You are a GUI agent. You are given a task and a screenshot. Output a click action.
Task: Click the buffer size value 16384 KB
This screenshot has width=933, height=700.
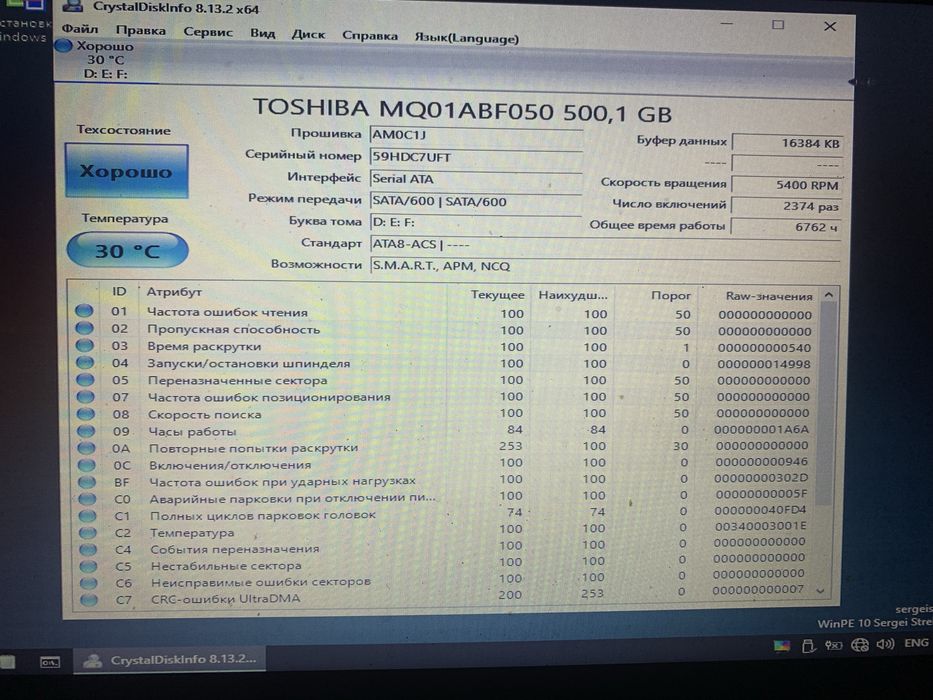tap(787, 143)
